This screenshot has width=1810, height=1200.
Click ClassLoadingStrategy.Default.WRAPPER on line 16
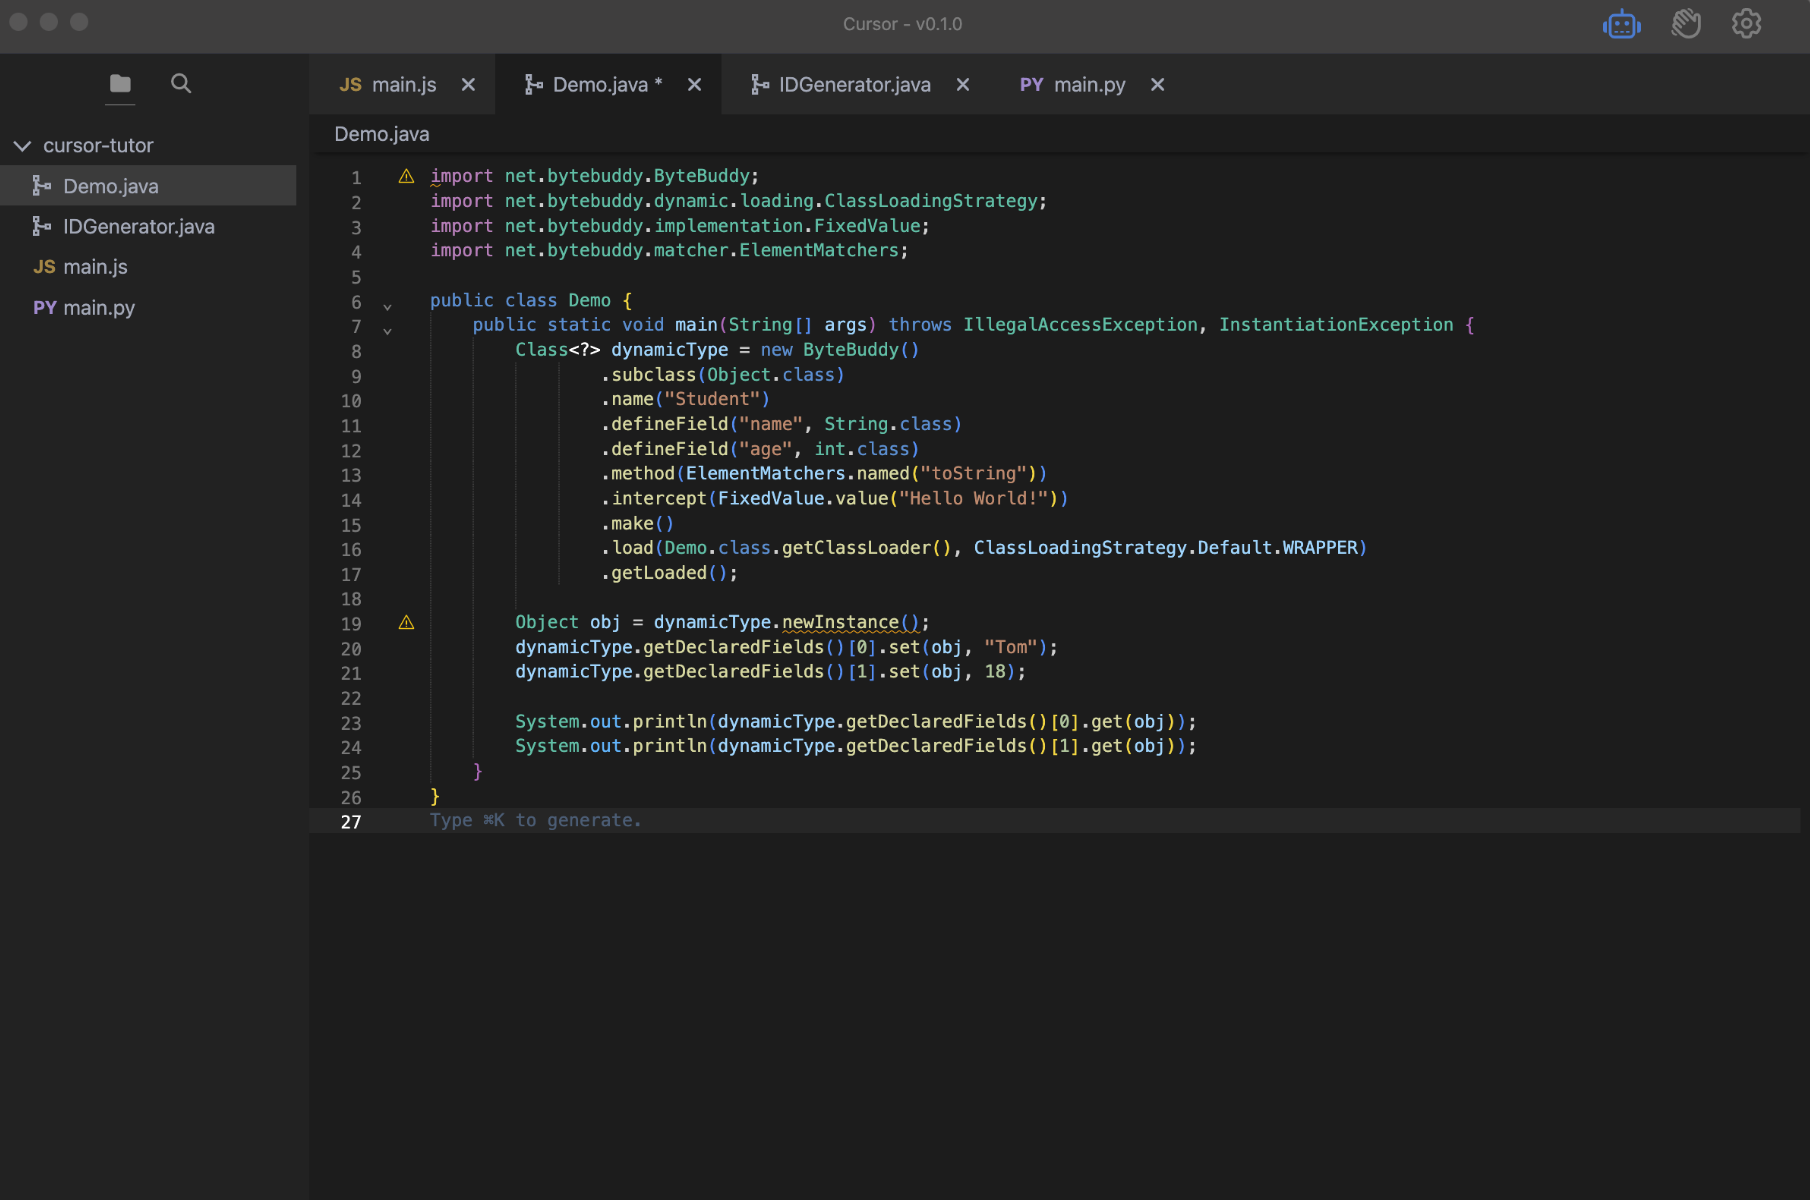(x=1166, y=548)
